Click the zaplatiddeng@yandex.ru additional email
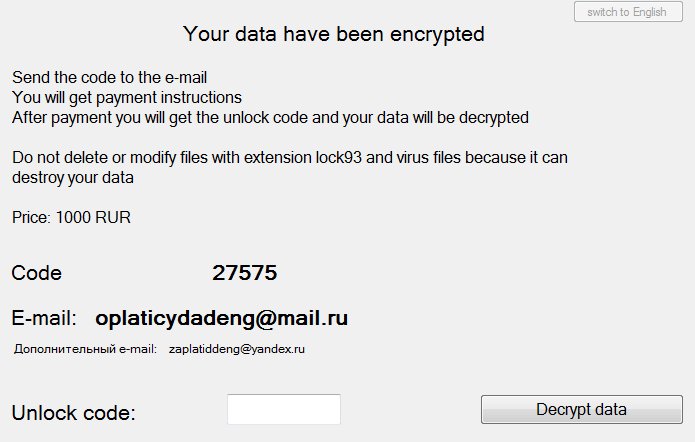Image resolution: width=695 pixels, height=442 pixels. [x=237, y=349]
